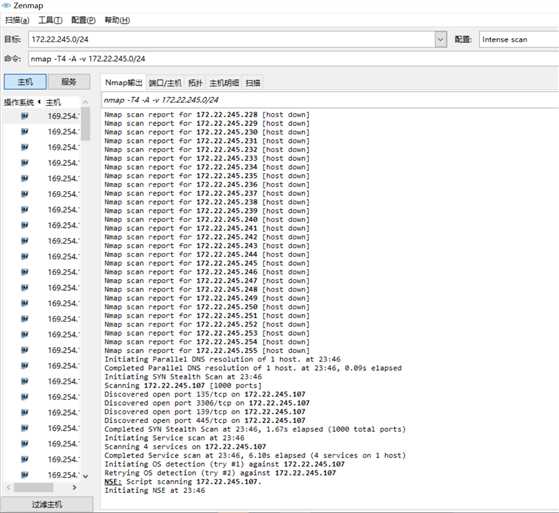This screenshot has width=559, height=513.
Task: Click 'Initiating OS detection (try #1)' line
Action: point(225,464)
